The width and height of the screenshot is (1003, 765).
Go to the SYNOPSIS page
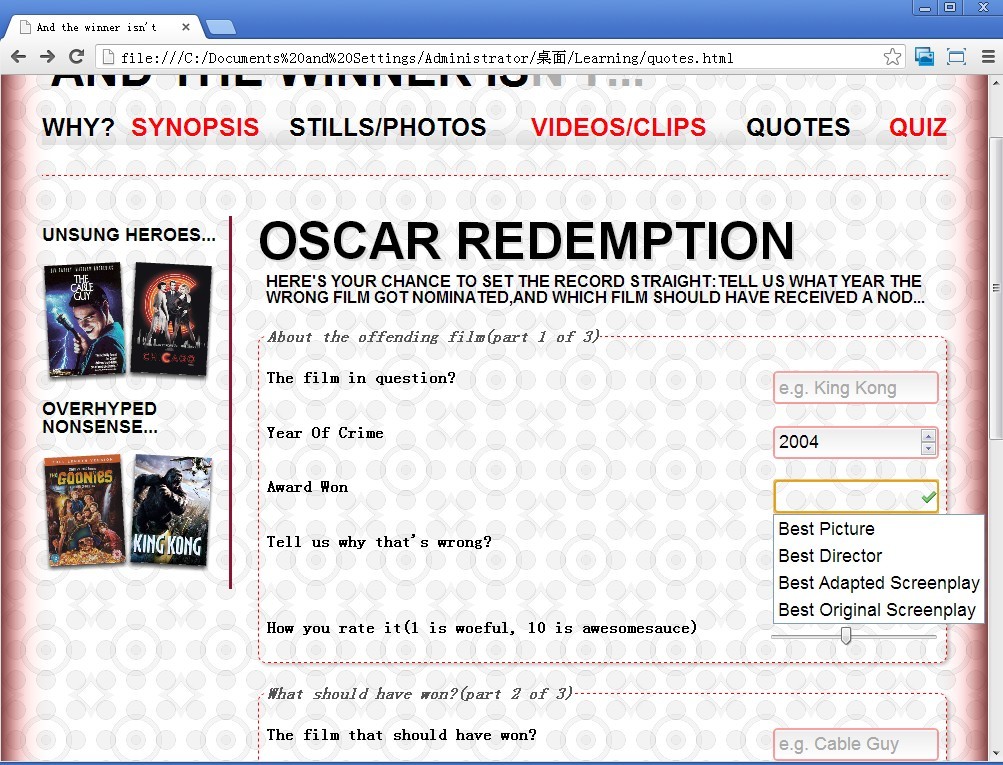pos(195,127)
